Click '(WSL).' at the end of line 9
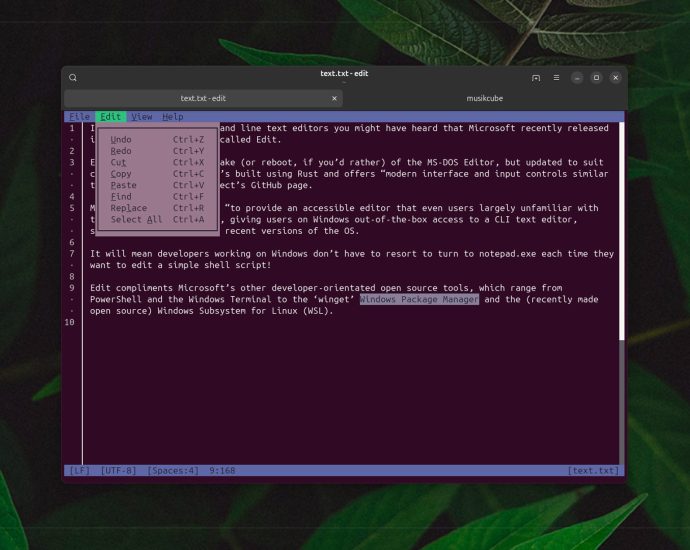Viewport: 690px width, 550px height. coord(318,311)
